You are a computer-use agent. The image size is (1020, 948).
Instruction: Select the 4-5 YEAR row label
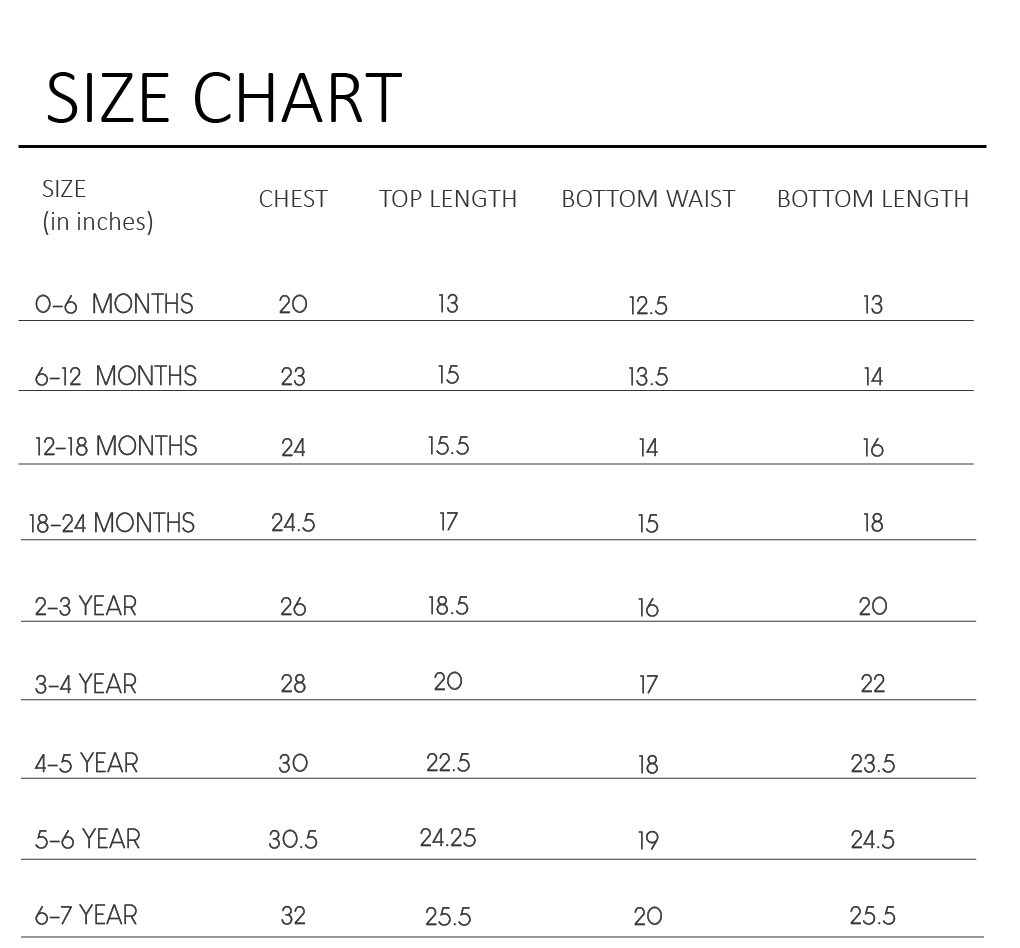(x=87, y=763)
